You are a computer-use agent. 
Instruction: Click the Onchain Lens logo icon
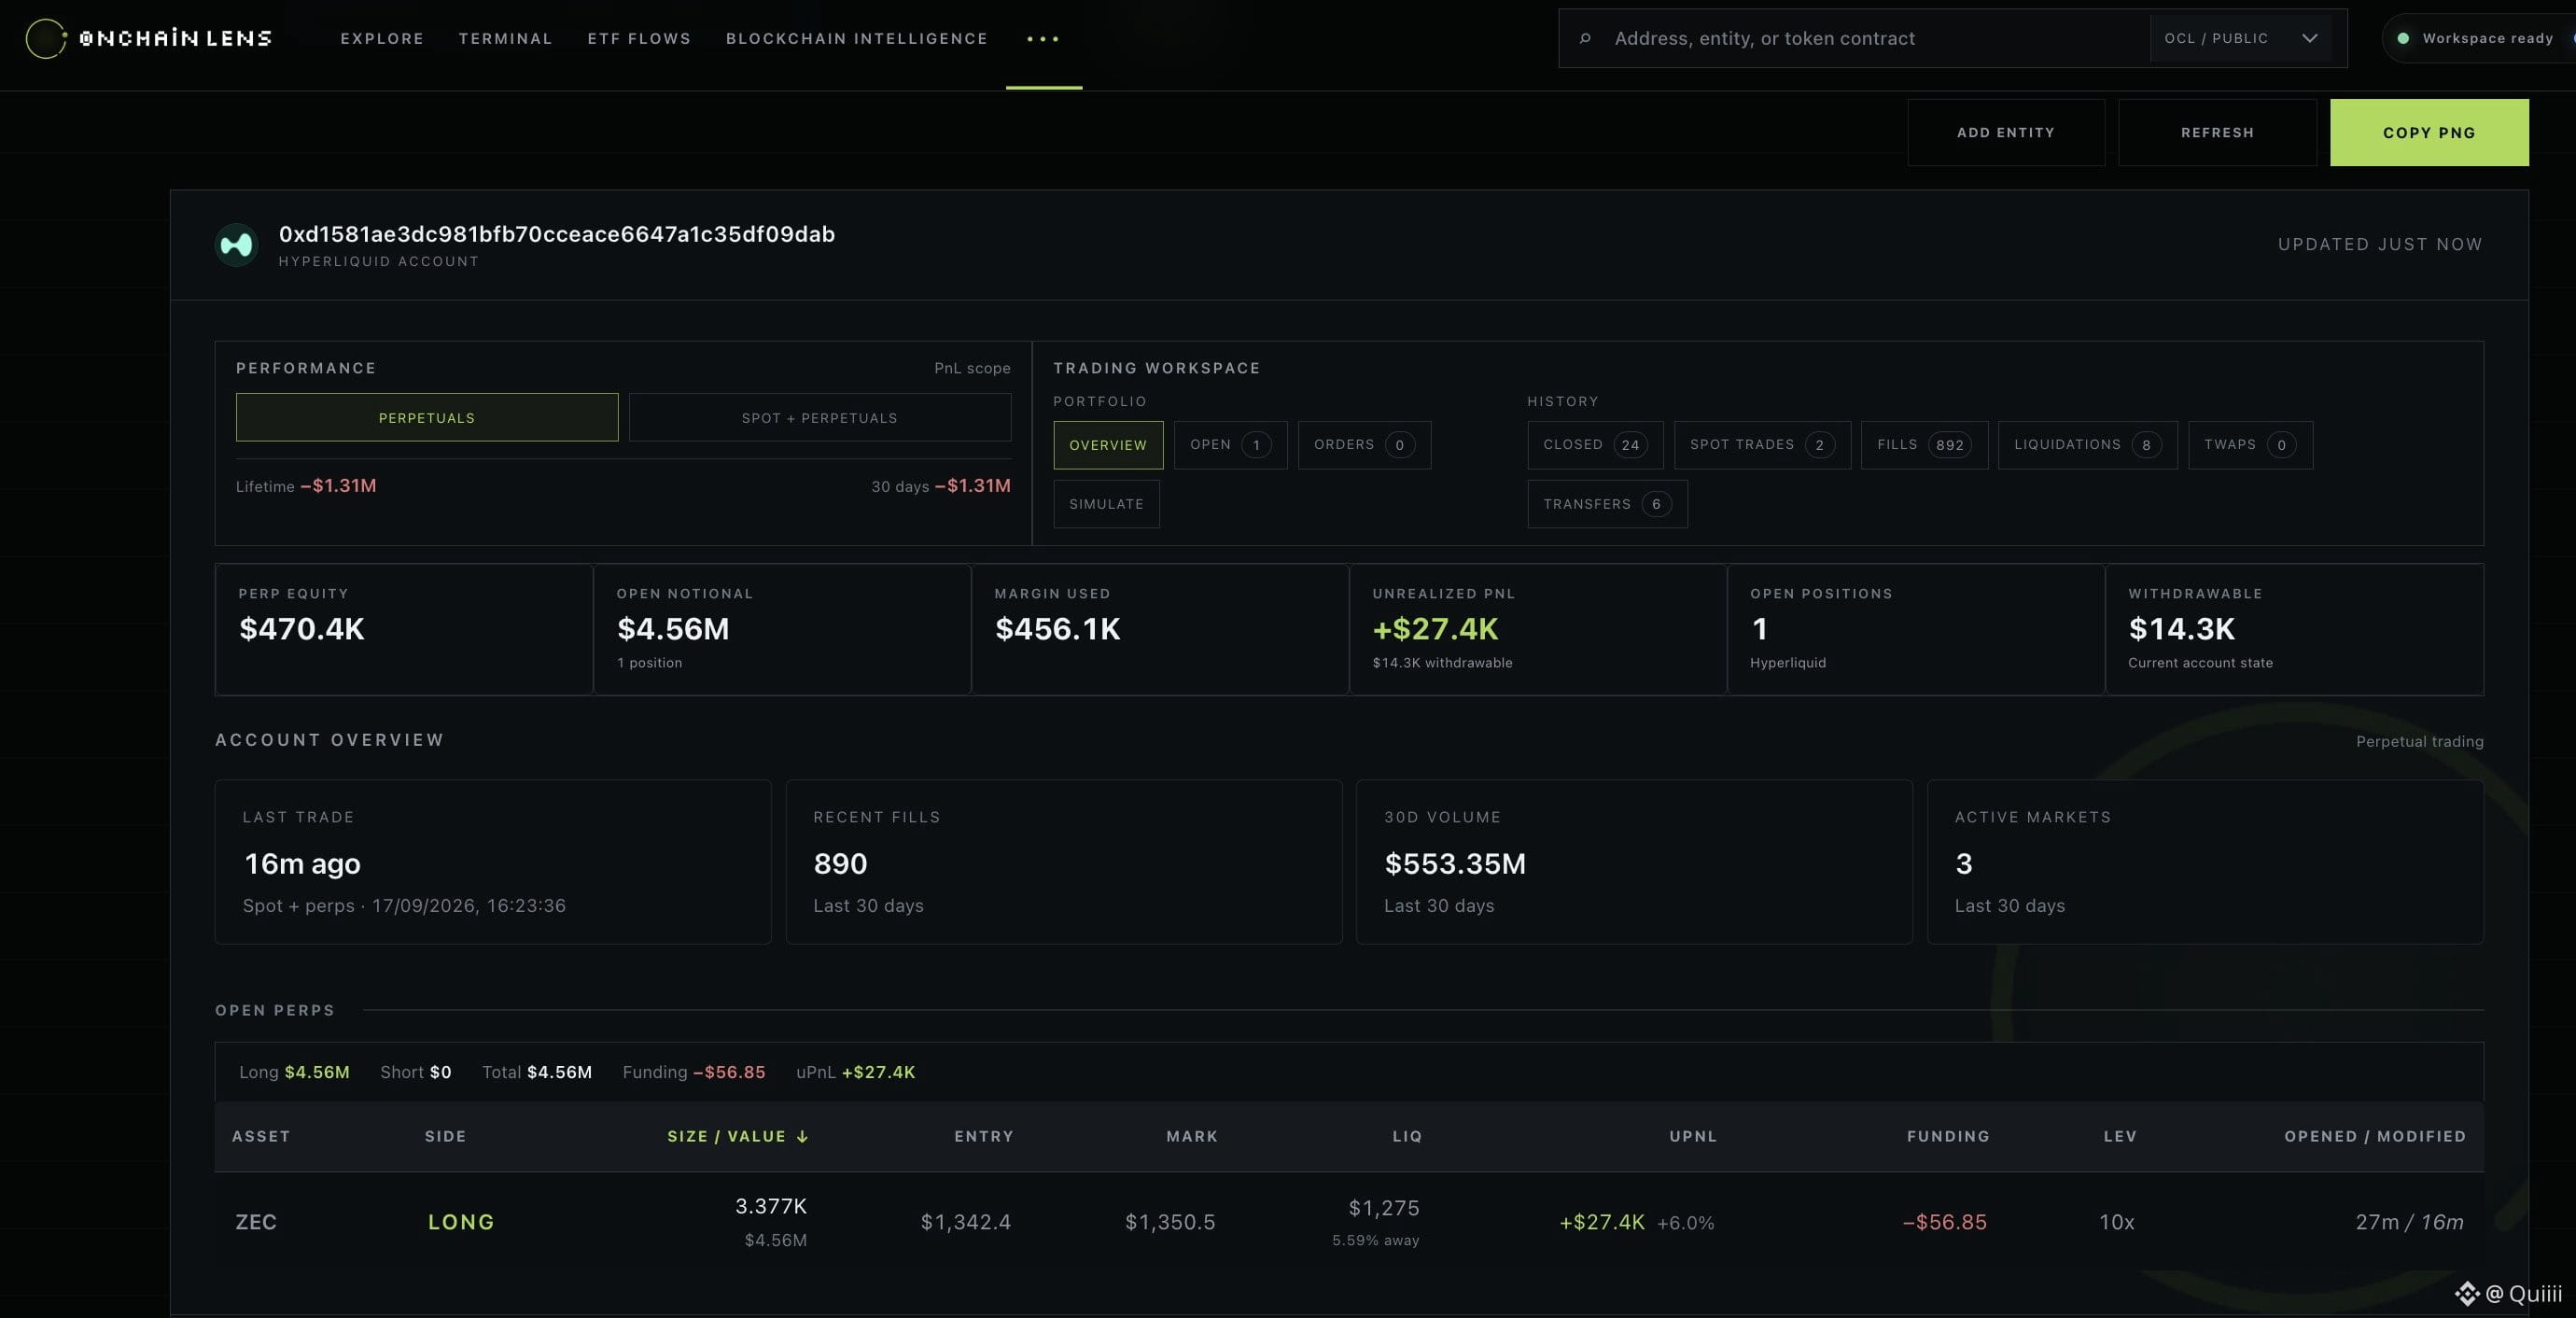pyautogui.click(x=46, y=39)
